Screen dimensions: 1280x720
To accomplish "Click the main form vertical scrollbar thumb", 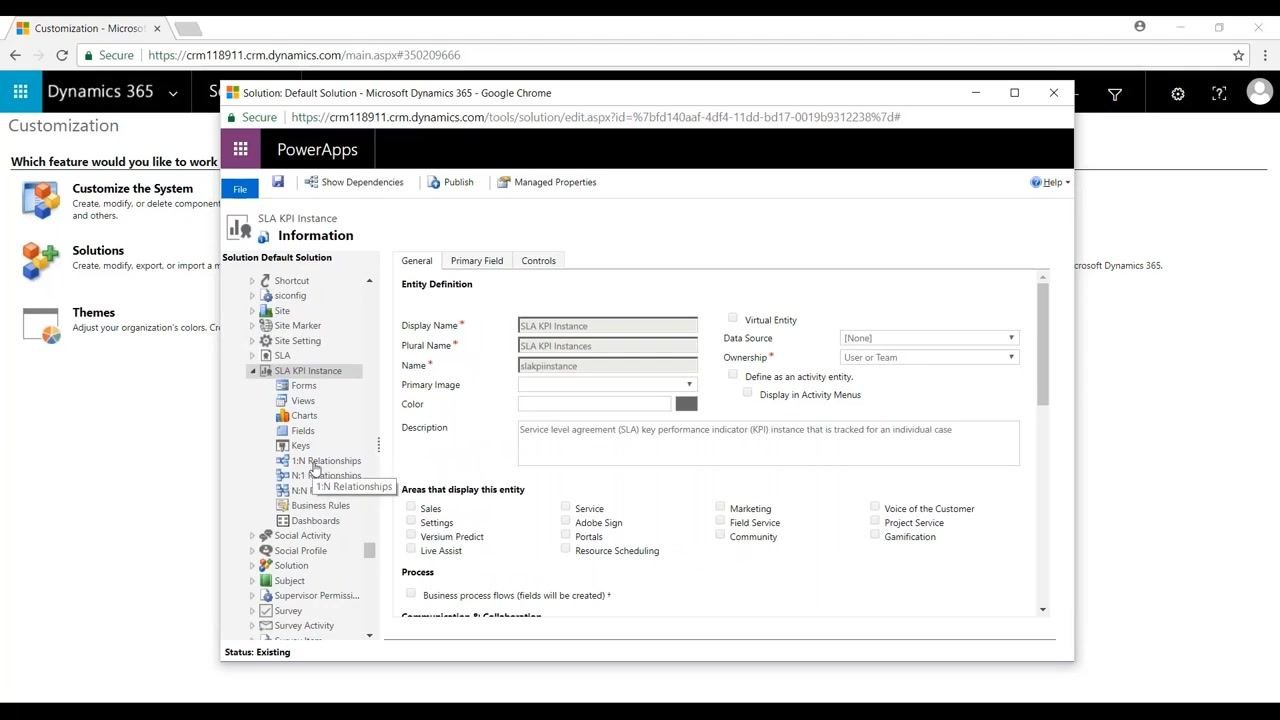I will [x=1043, y=344].
